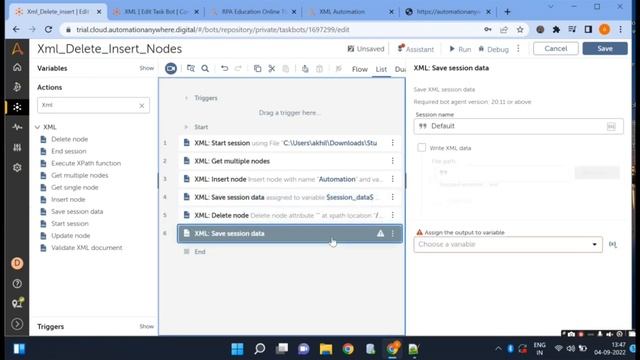Cut the selected action with scissors
Image resolution: width=640 pixels, height=360 pixels.
click(271, 69)
